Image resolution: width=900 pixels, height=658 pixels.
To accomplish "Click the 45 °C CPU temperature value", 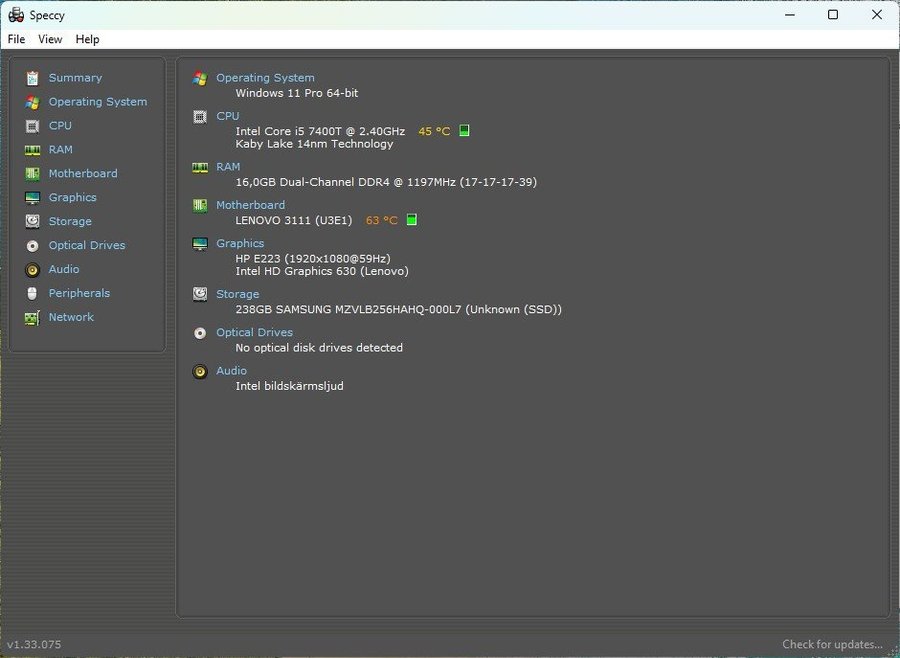I will pyautogui.click(x=434, y=131).
